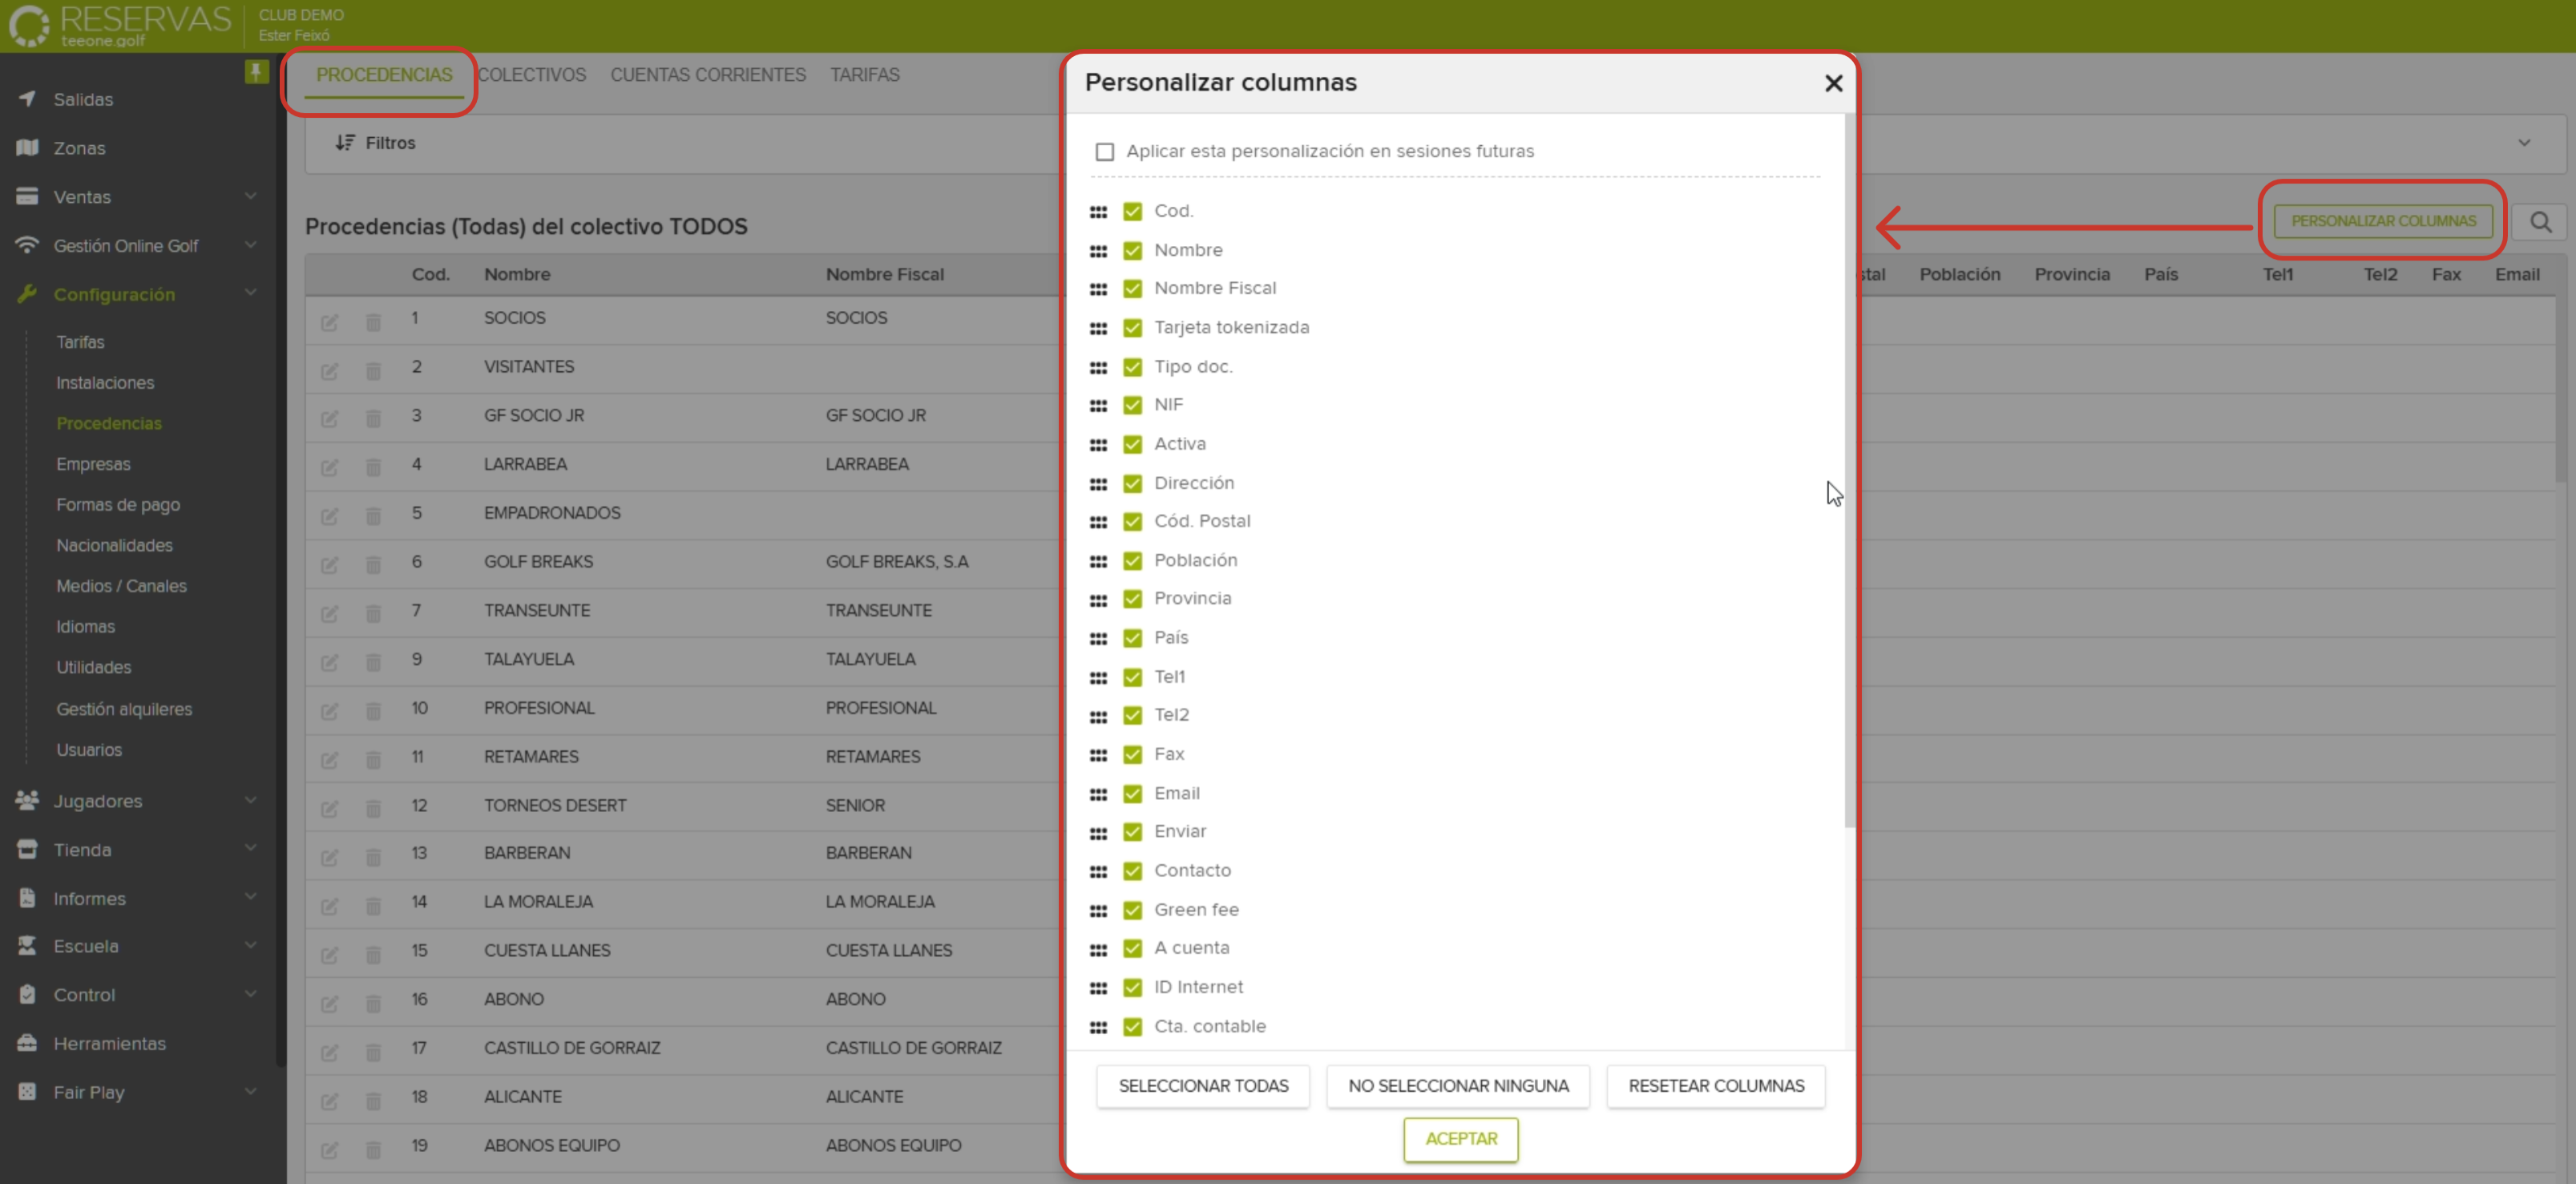2576x1184 pixels.
Task: Click PERSONALIZAR COLUMNAS button
Action: [2383, 221]
